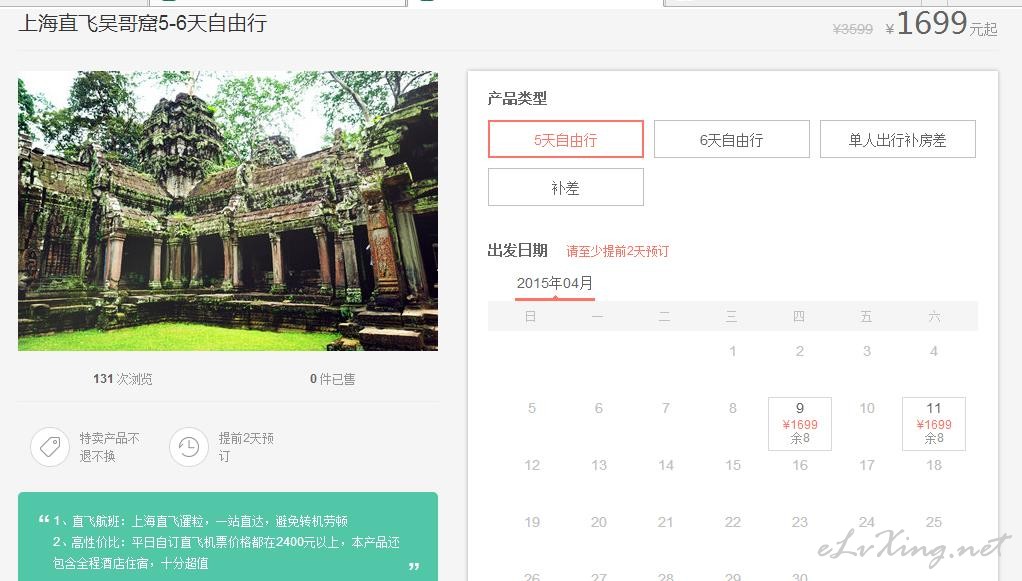Click calendar date 4
This screenshot has height=581, width=1022.
(x=934, y=351)
